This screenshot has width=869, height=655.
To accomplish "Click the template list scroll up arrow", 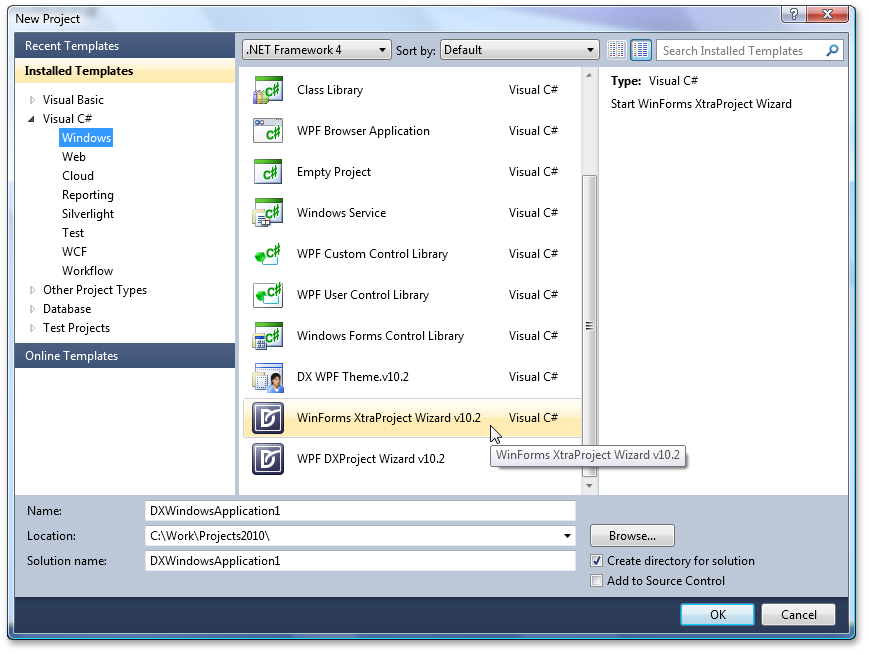I will pos(589,75).
